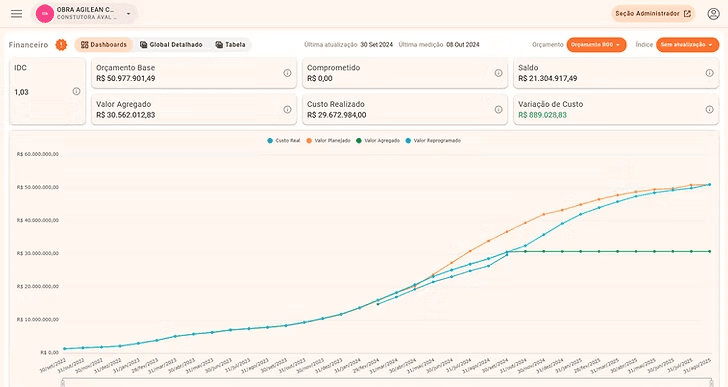
Task: Toggle the Custo Real legend series
Action: click(284, 141)
